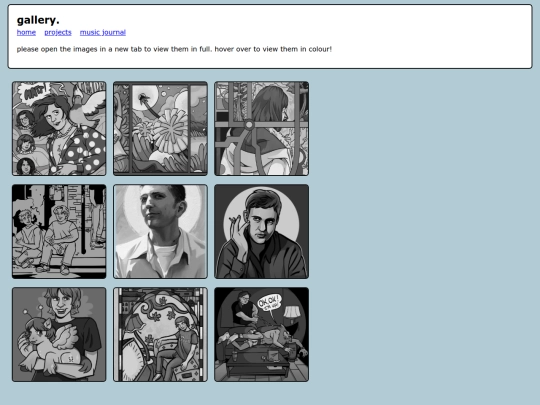This screenshot has width=540, height=405.
Task: Open the polka-dot shirt woman artwork thumbnail
Action: [59, 128]
